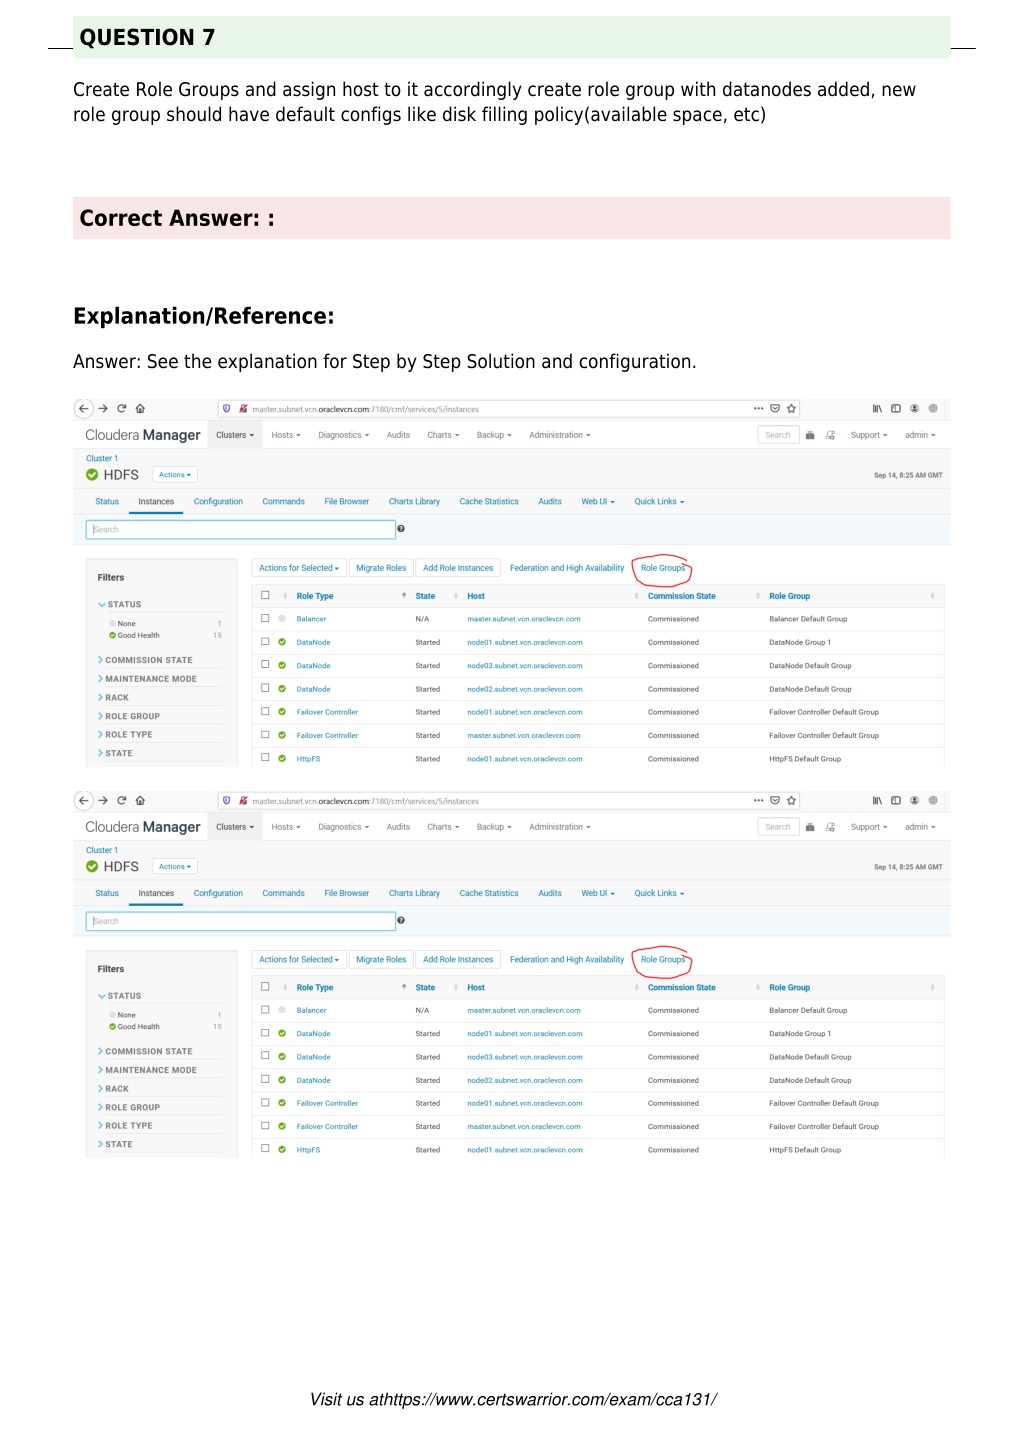Screen dimensions: 1024x1448
Task: Open the Charts Library tab in the lower screenshot
Action: click(x=414, y=893)
